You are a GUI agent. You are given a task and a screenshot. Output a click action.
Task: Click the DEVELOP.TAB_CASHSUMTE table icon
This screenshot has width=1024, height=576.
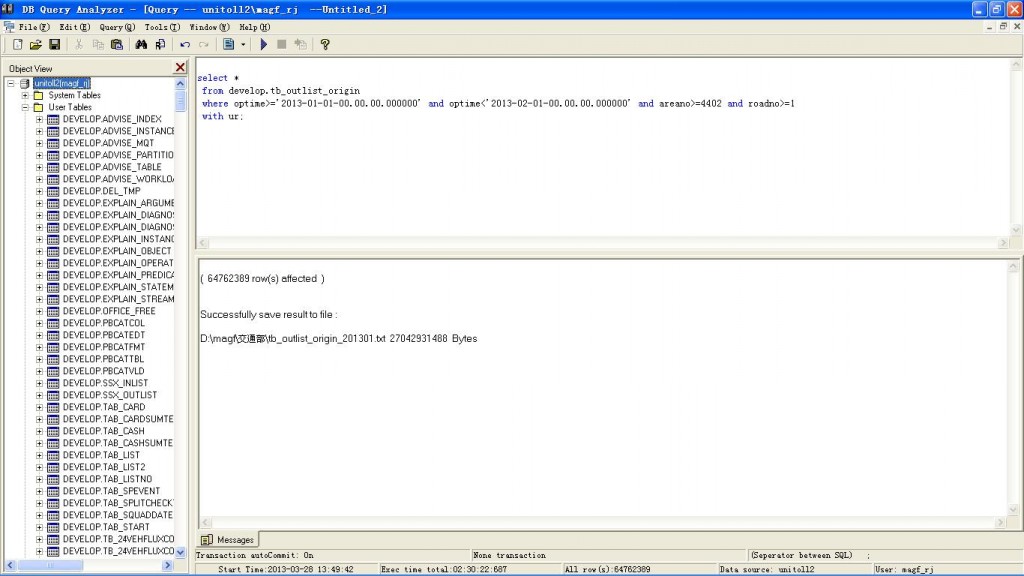[53, 443]
